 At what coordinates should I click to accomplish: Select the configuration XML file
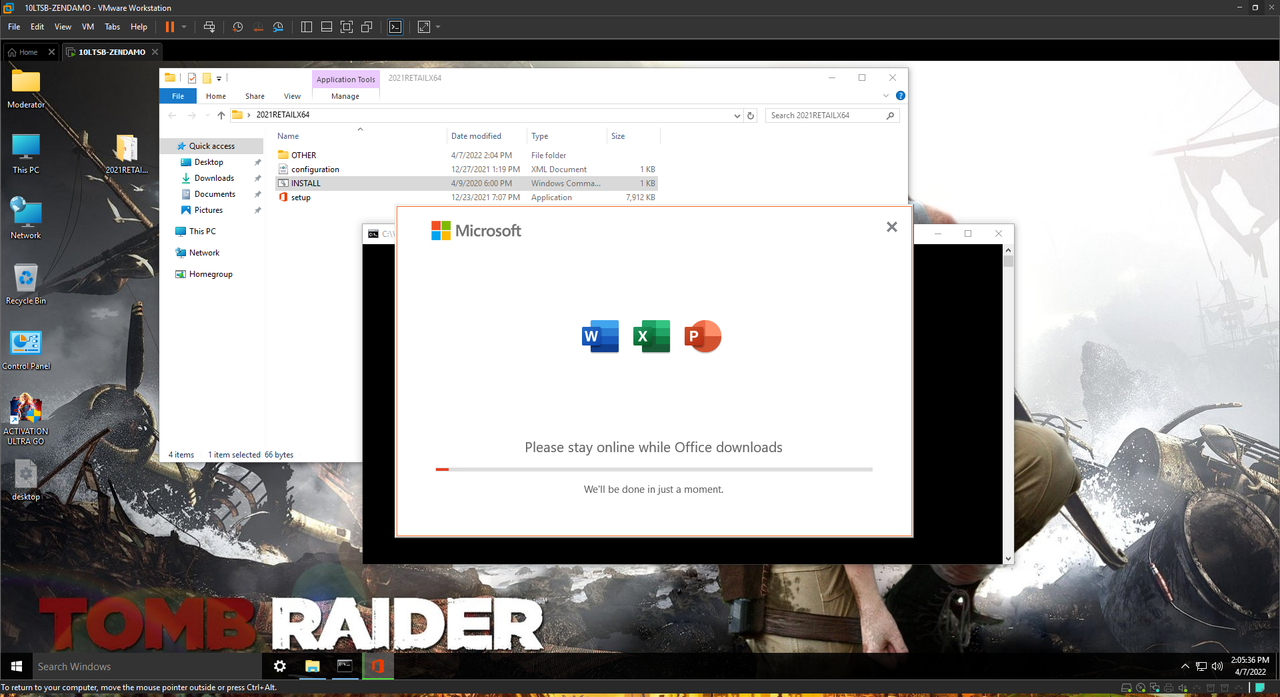click(x=466, y=169)
